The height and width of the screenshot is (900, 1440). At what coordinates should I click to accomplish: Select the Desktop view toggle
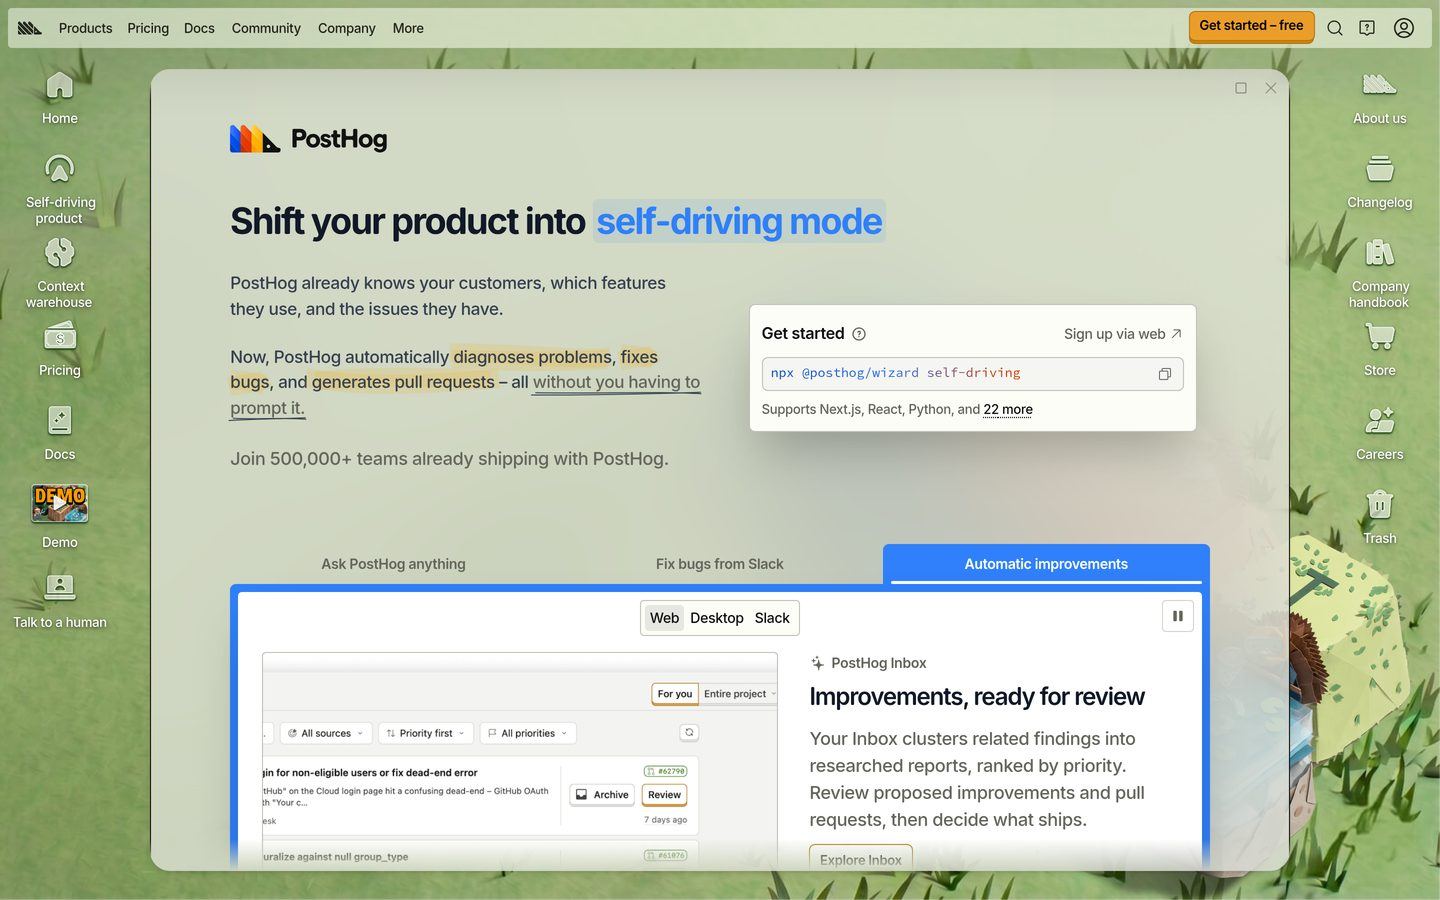[717, 618]
